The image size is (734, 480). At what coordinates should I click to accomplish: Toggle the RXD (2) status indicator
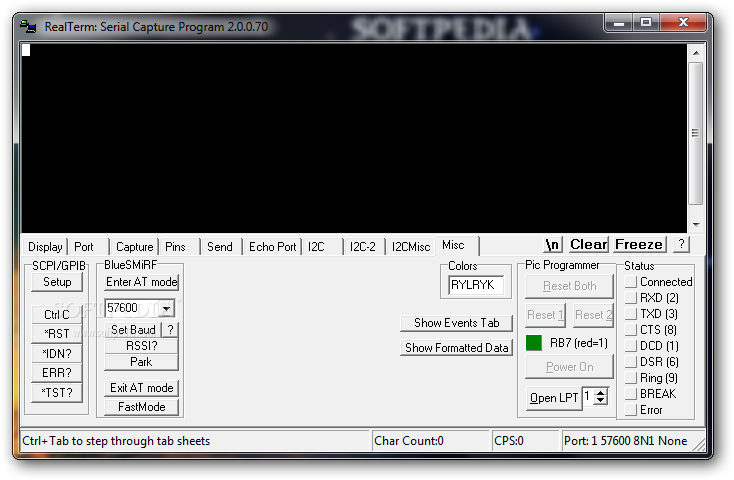pos(631,298)
